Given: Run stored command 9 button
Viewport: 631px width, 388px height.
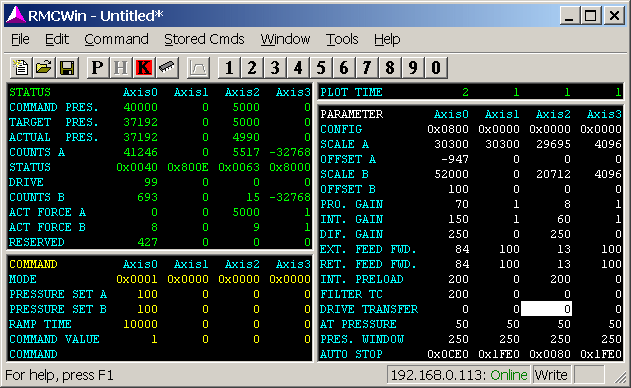Looking at the screenshot, I should (x=412, y=68).
